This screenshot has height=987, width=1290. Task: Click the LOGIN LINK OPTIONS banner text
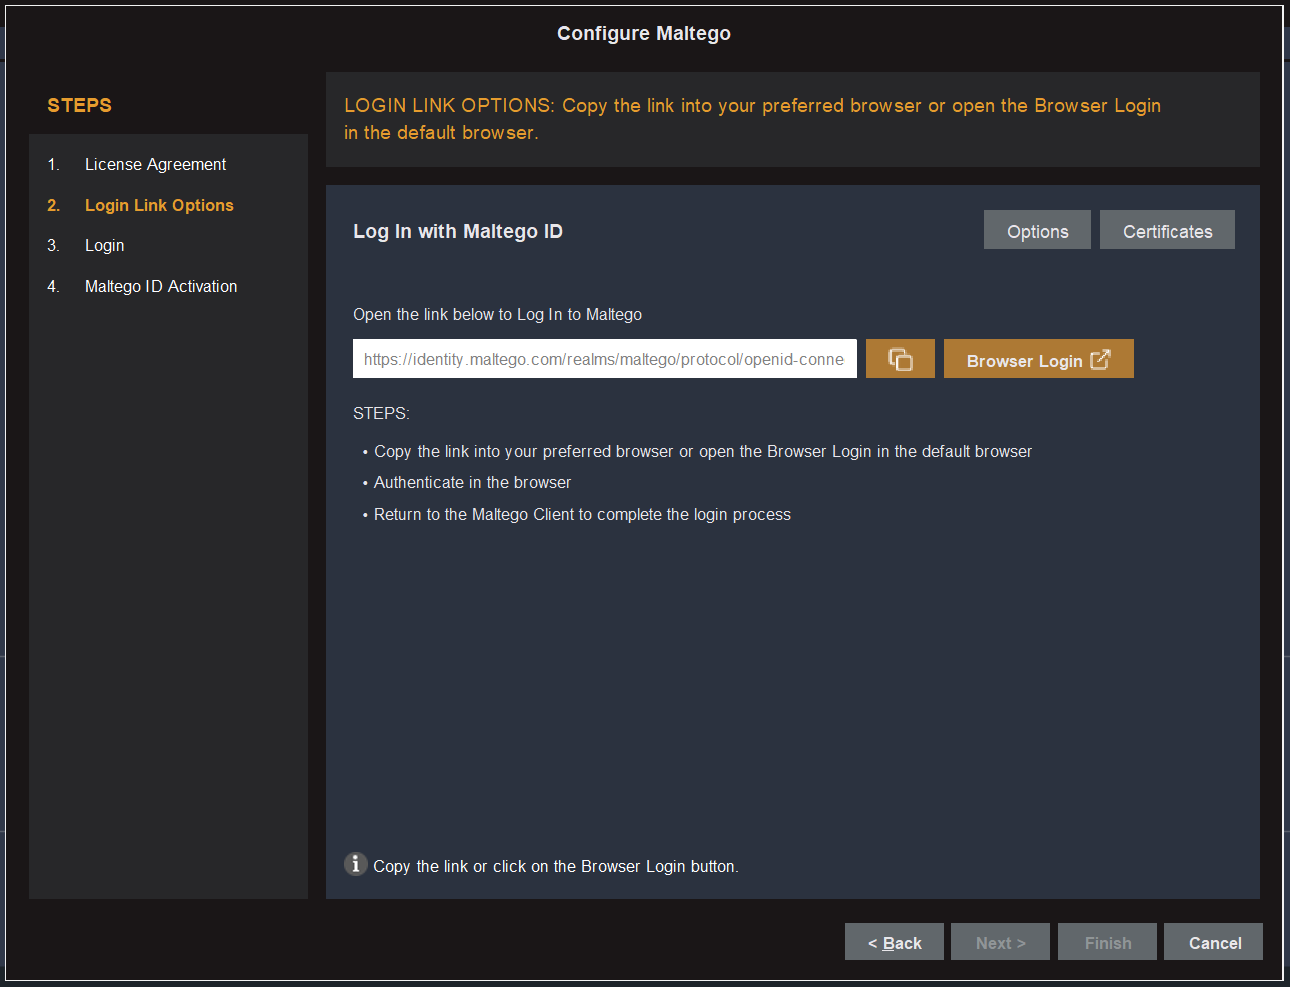(x=752, y=119)
